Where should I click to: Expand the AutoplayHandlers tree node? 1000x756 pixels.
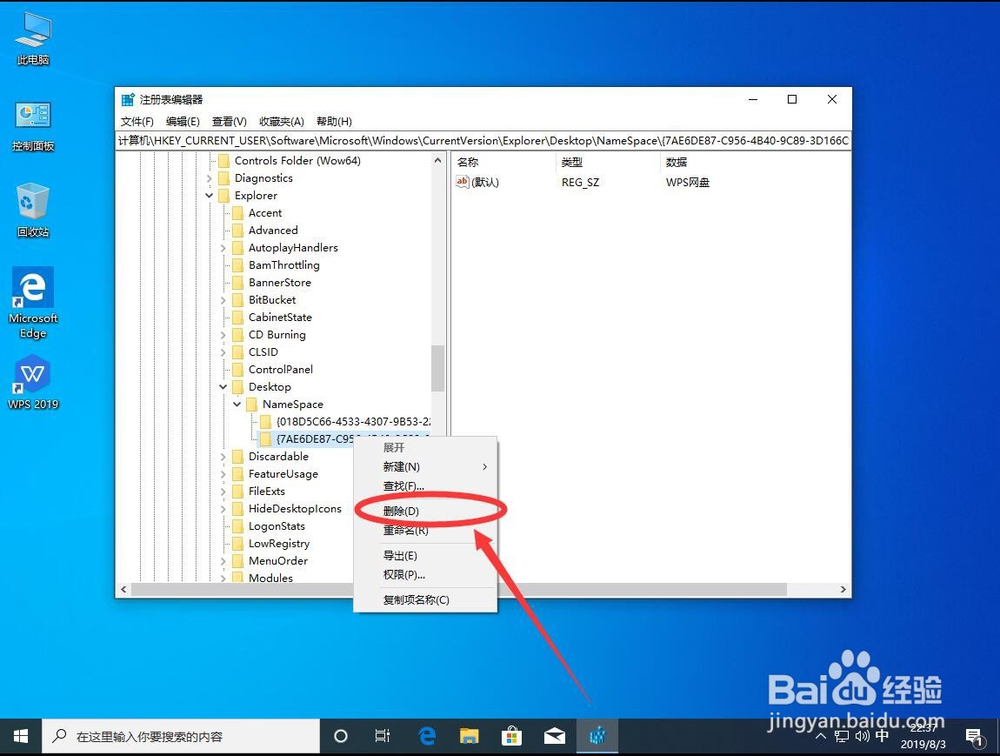[x=223, y=248]
